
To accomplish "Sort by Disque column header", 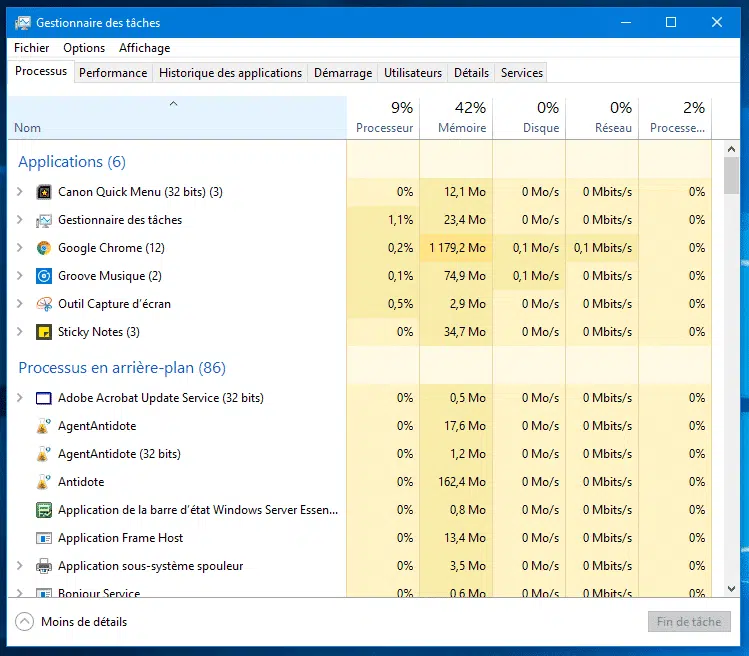I will 529,118.
